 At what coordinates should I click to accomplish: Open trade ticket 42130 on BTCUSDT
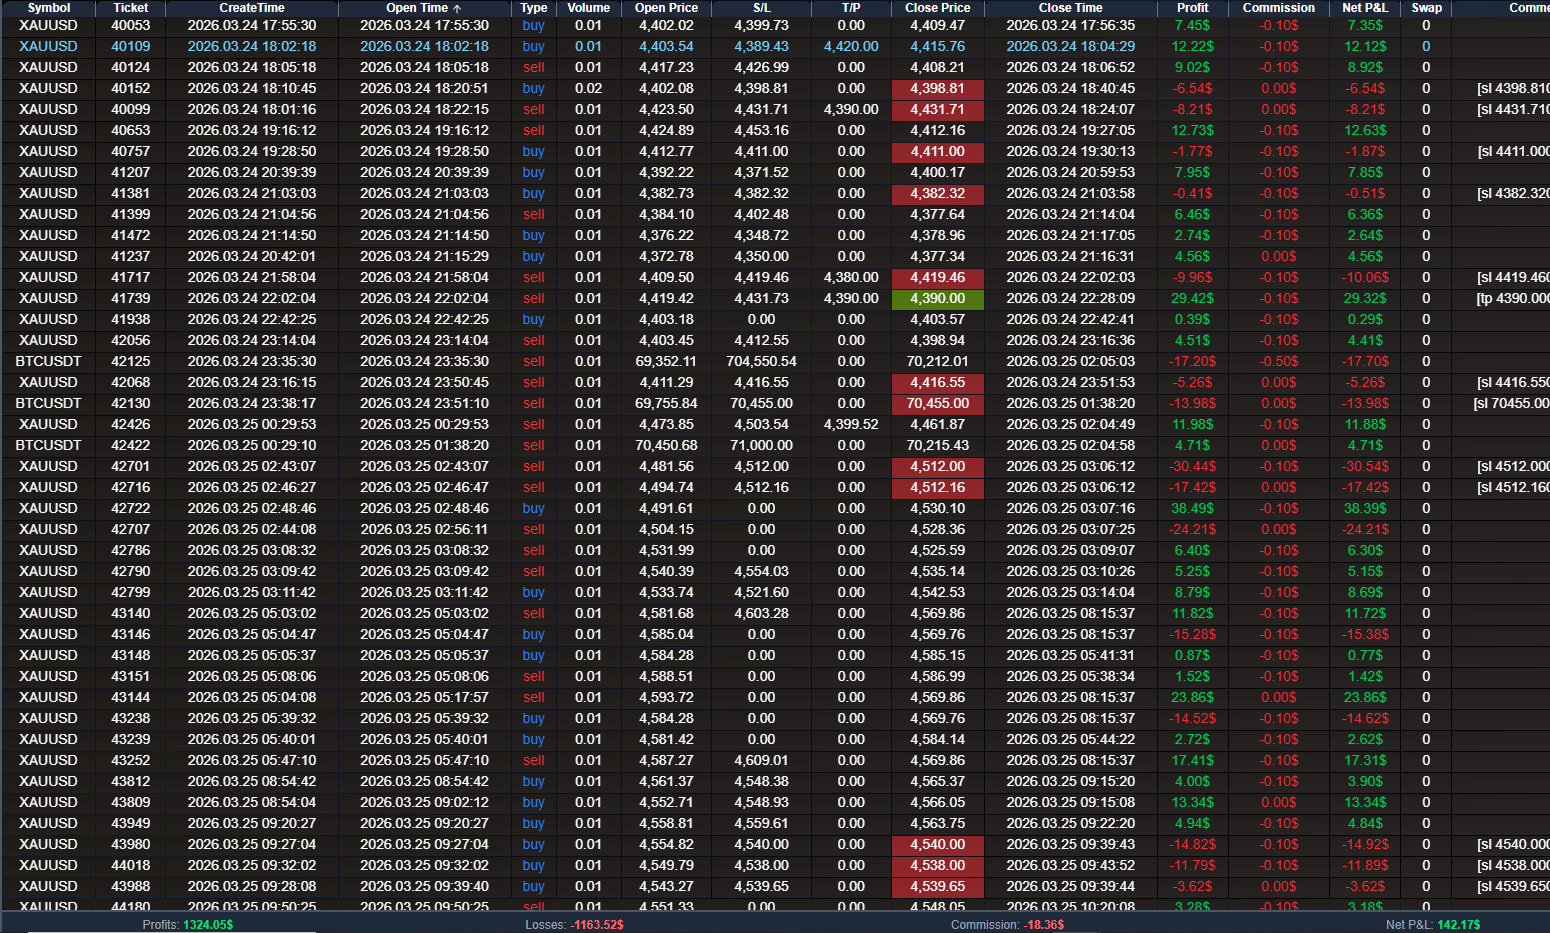click(775, 404)
